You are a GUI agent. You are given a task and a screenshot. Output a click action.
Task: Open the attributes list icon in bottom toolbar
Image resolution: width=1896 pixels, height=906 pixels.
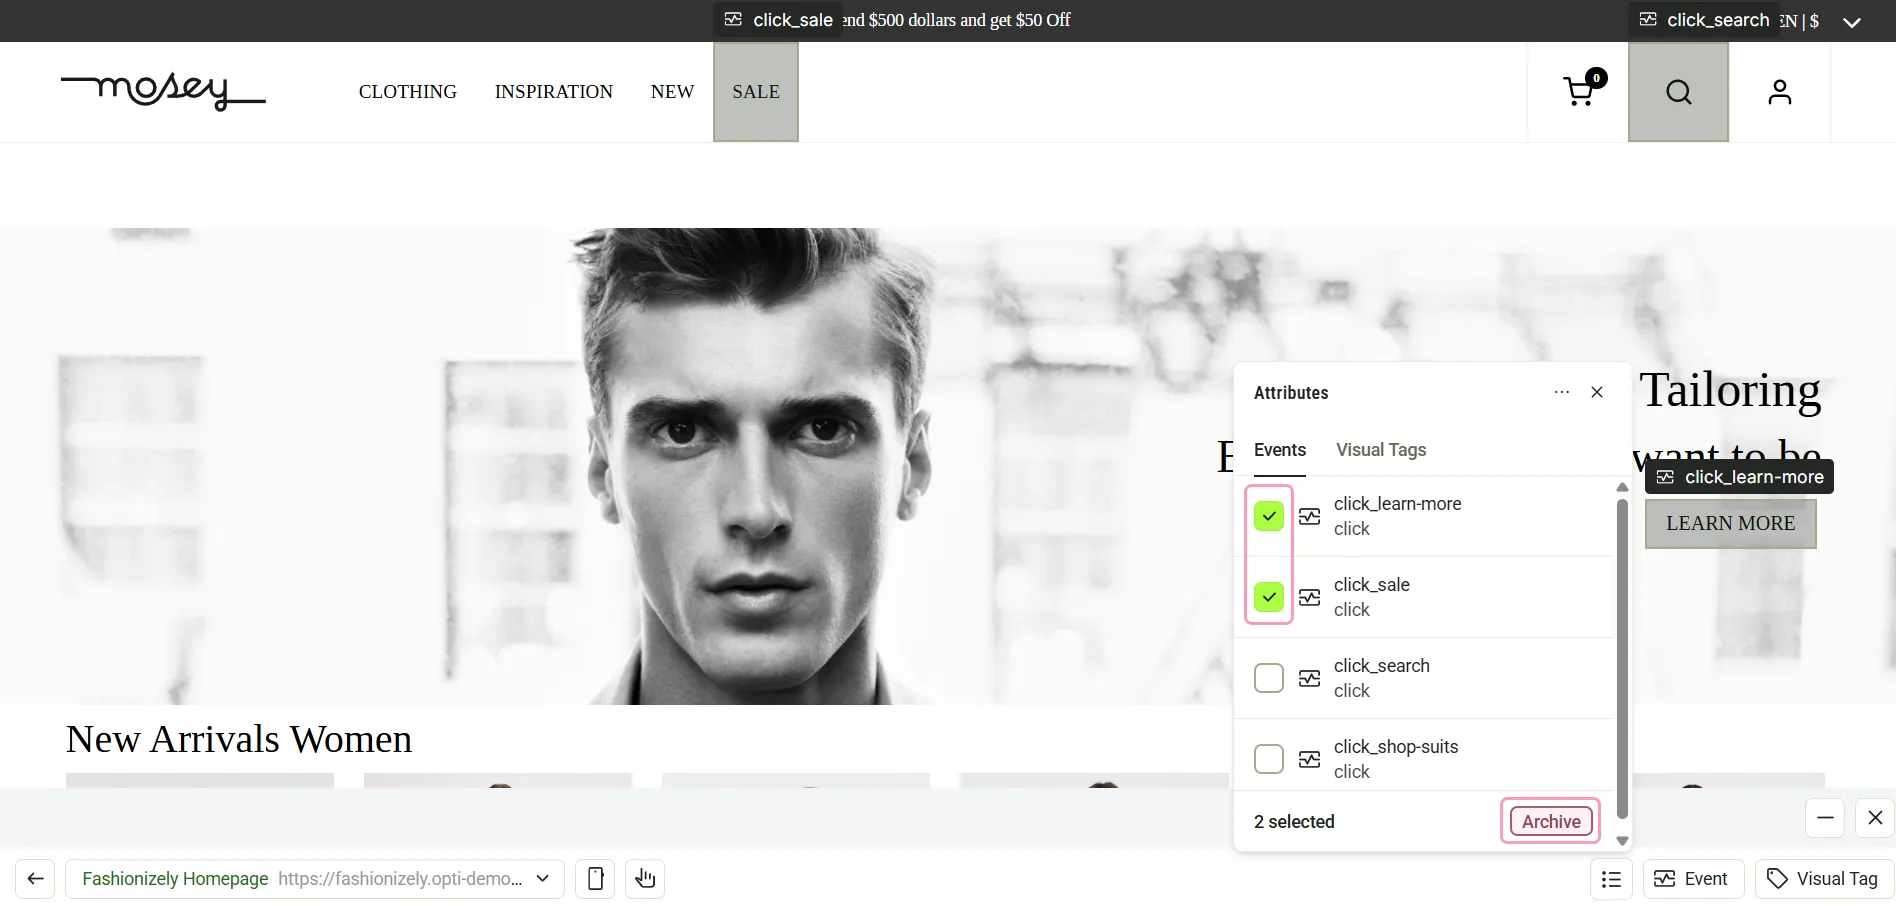pos(1611,878)
